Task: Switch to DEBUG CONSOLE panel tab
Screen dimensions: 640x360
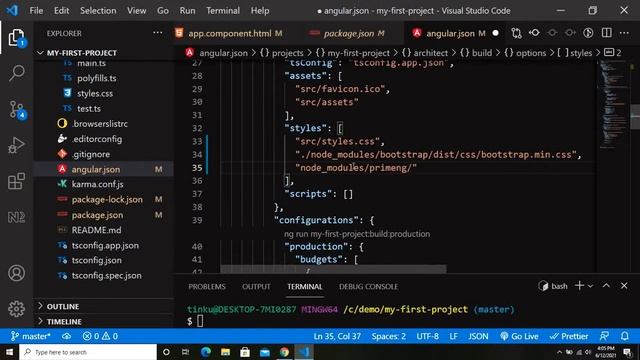Action: coord(368,287)
